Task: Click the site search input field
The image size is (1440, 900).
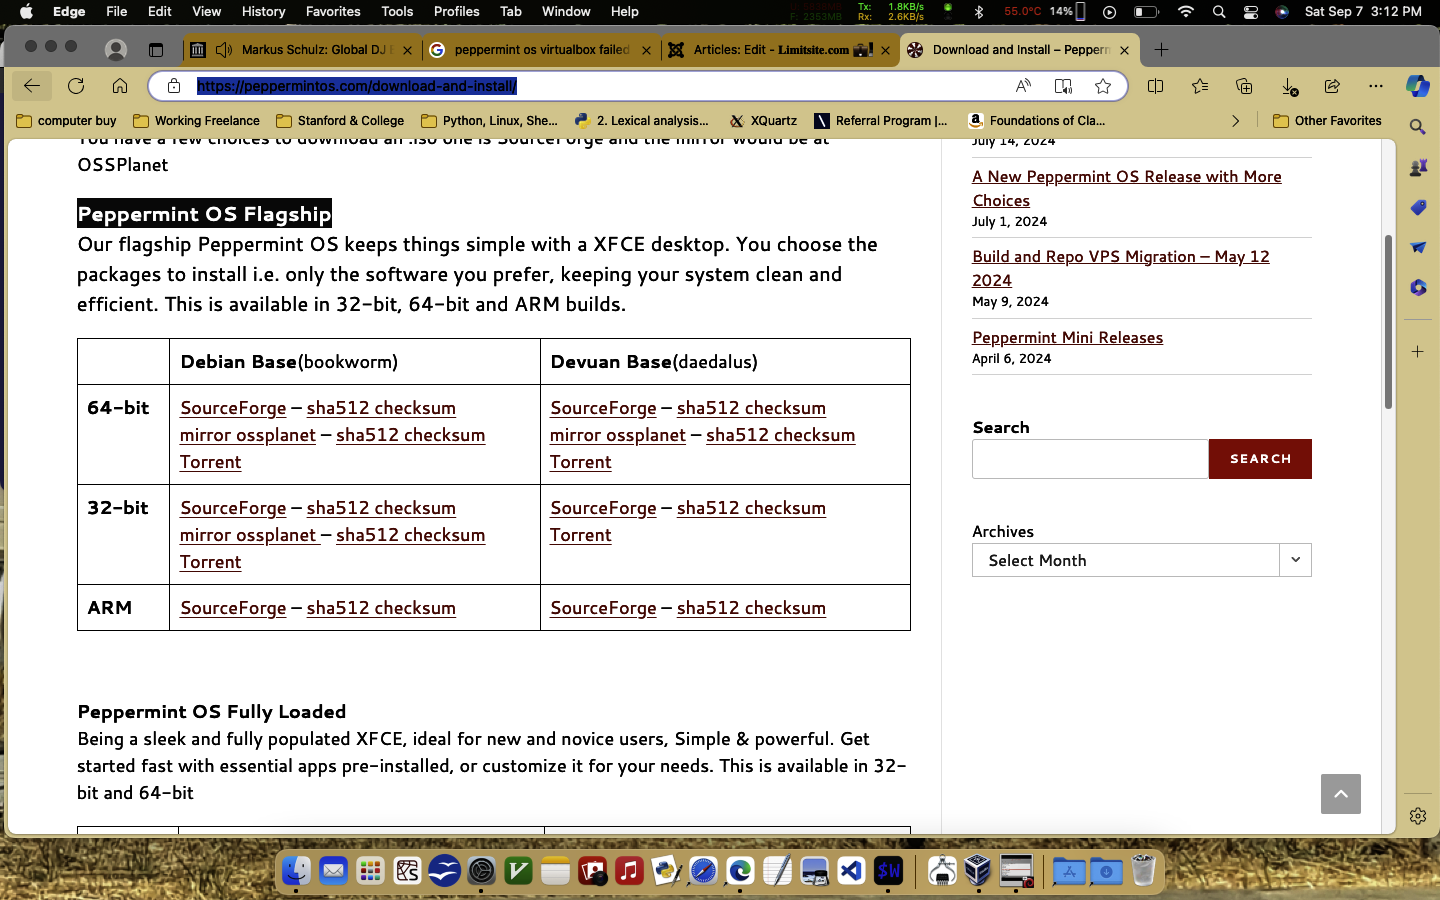Action: (x=1090, y=459)
